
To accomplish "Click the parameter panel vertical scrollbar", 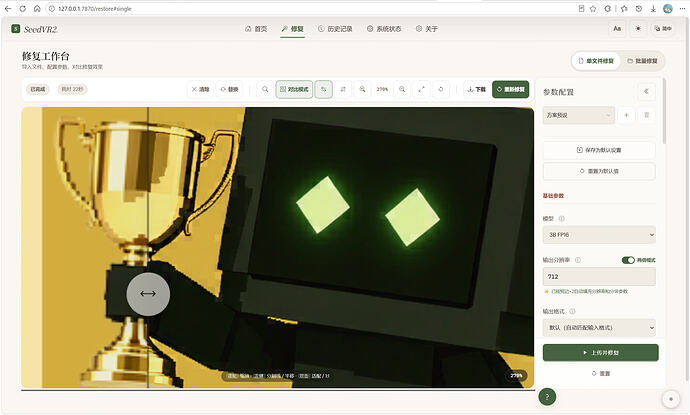I will tap(664, 111).
